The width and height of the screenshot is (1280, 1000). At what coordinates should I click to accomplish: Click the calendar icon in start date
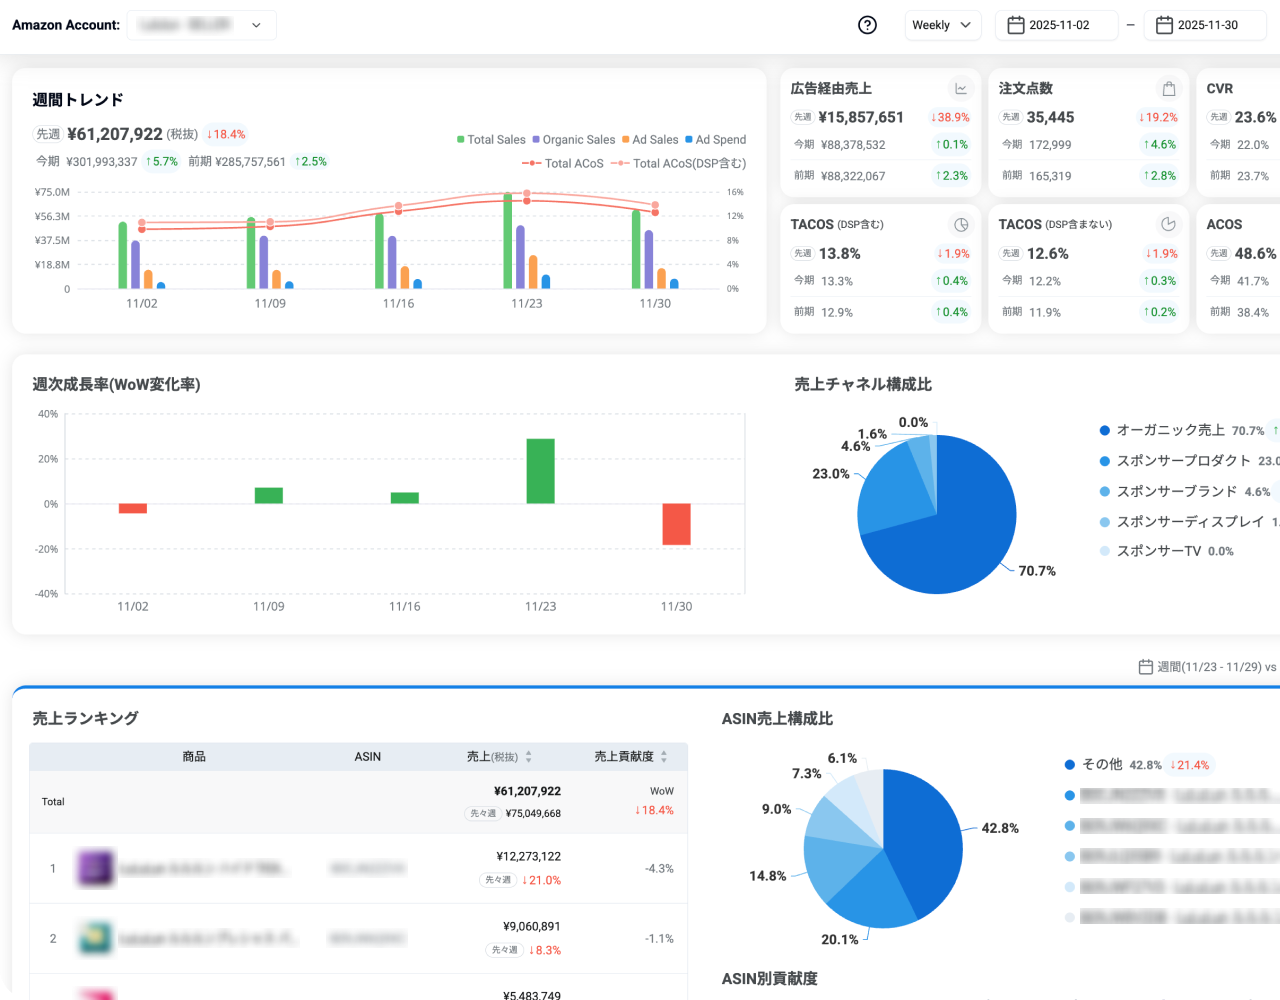pos(1015,25)
